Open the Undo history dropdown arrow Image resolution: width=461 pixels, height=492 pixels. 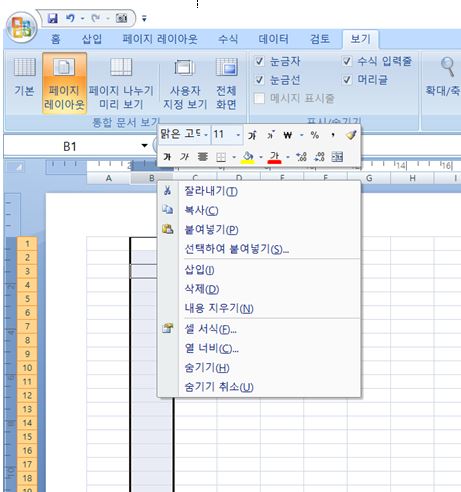click(82, 19)
